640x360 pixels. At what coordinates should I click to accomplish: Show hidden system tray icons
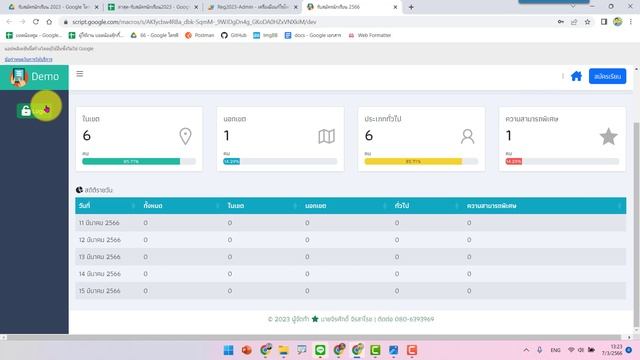pyautogui.click(x=526, y=350)
